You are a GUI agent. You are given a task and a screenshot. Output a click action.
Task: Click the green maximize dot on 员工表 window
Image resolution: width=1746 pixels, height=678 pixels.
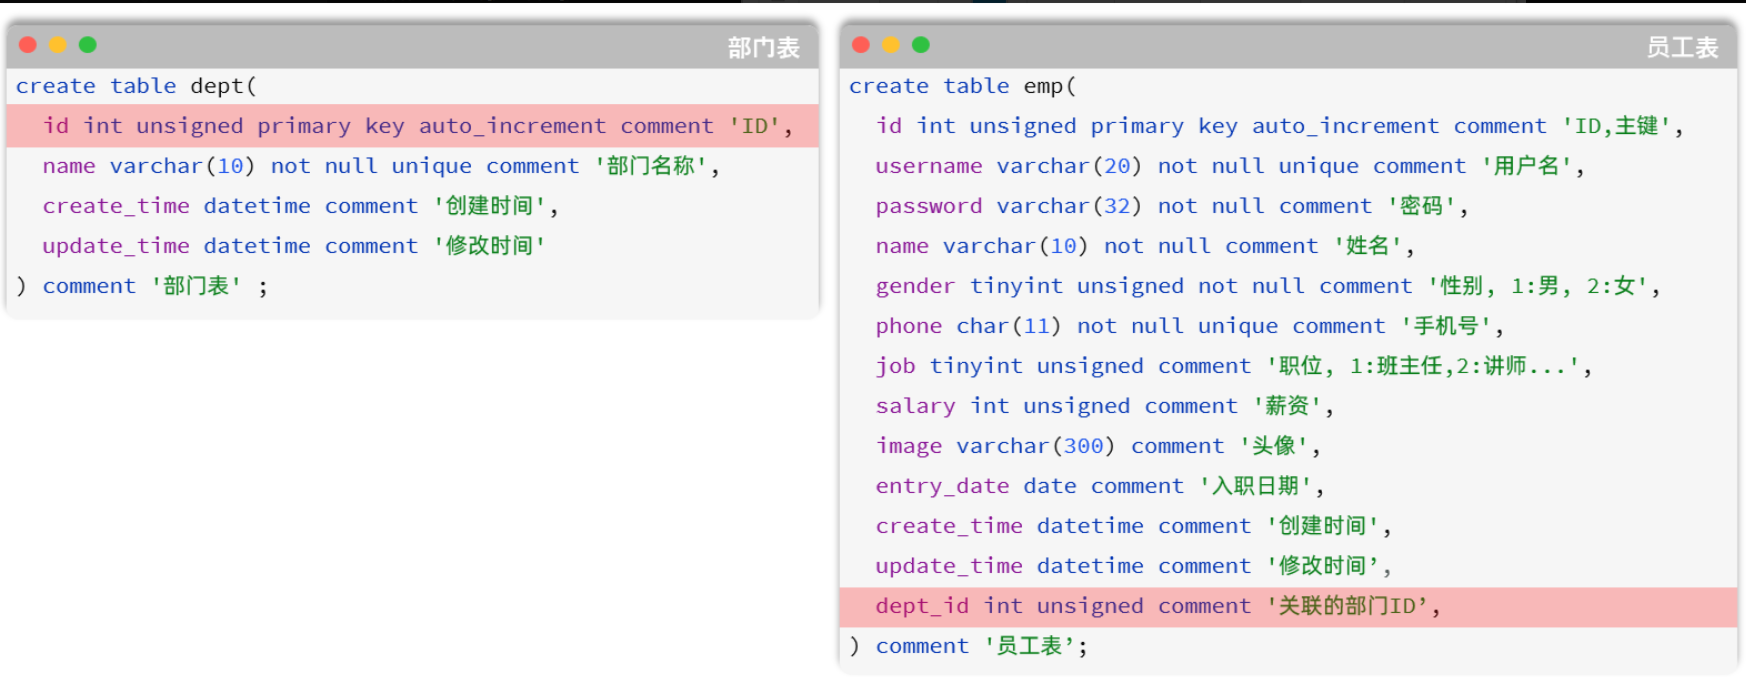tap(921, 45)
